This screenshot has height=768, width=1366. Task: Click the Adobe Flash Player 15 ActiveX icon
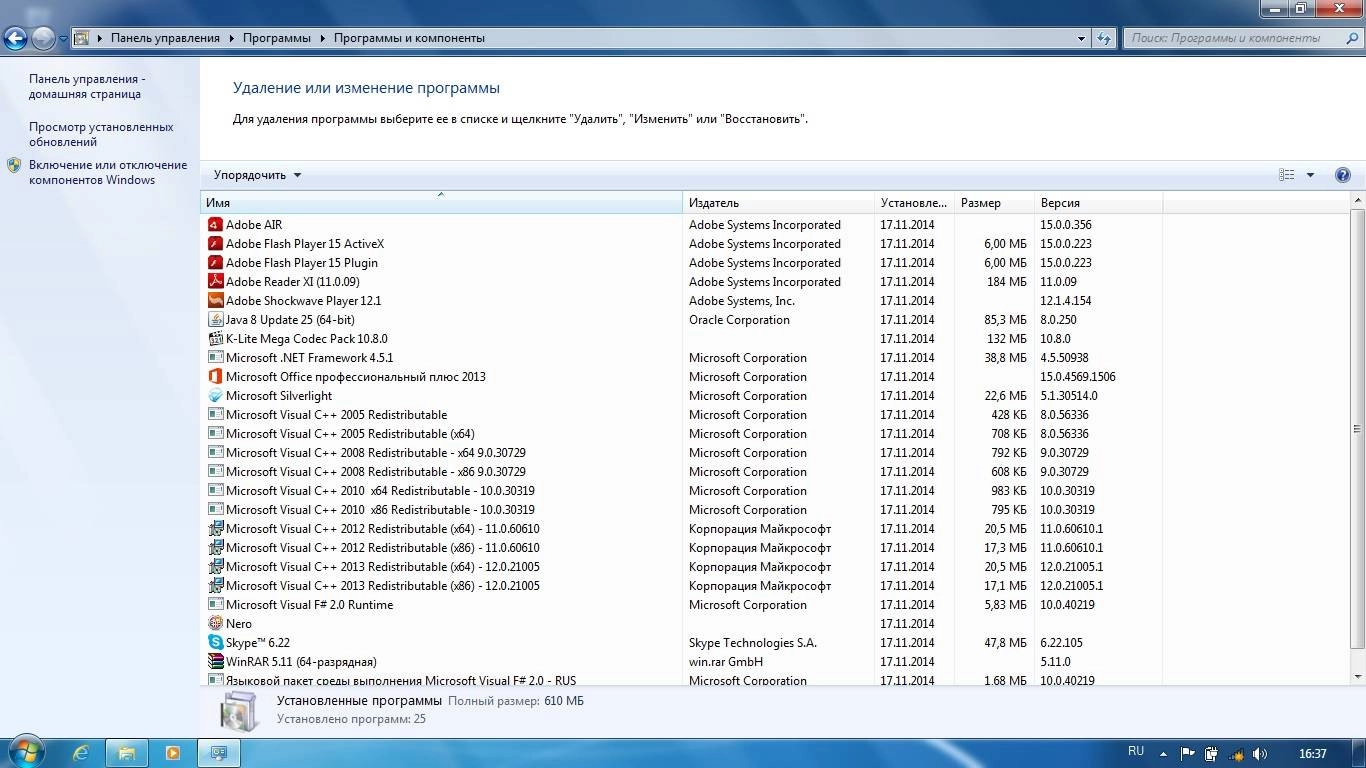coord(215,244)
